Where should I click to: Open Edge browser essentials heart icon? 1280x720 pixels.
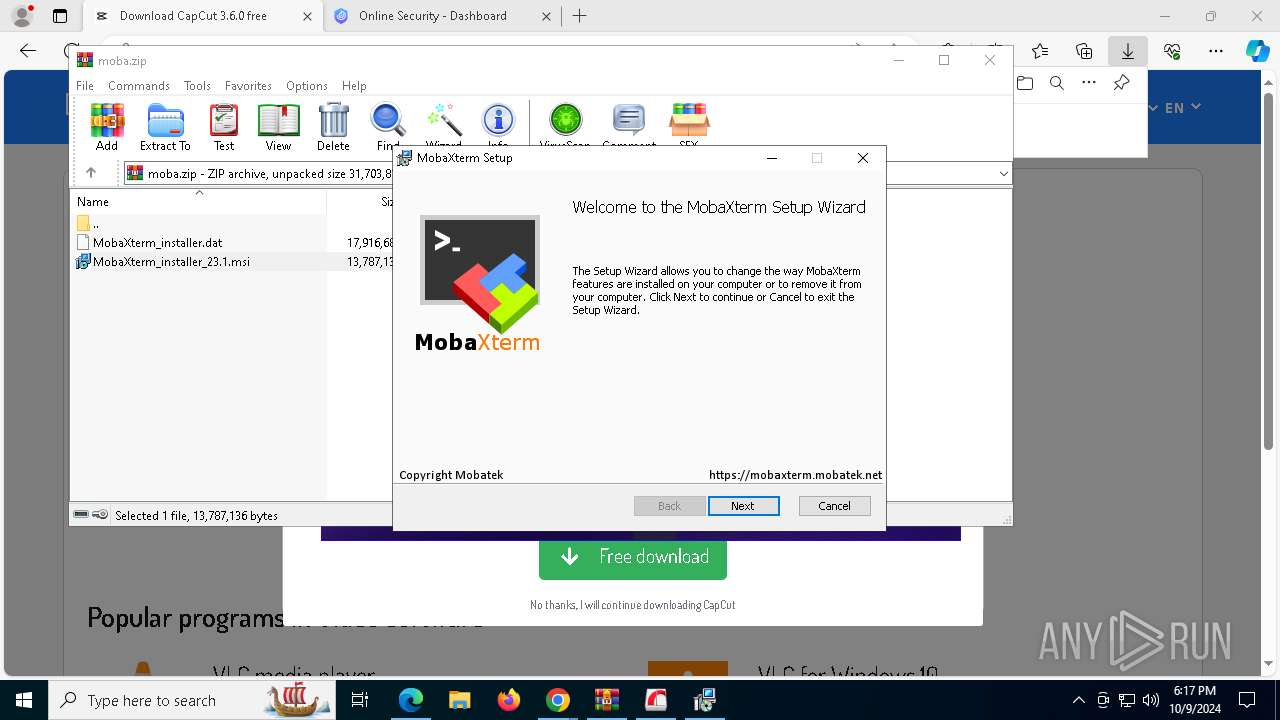tap(1172, 51)
